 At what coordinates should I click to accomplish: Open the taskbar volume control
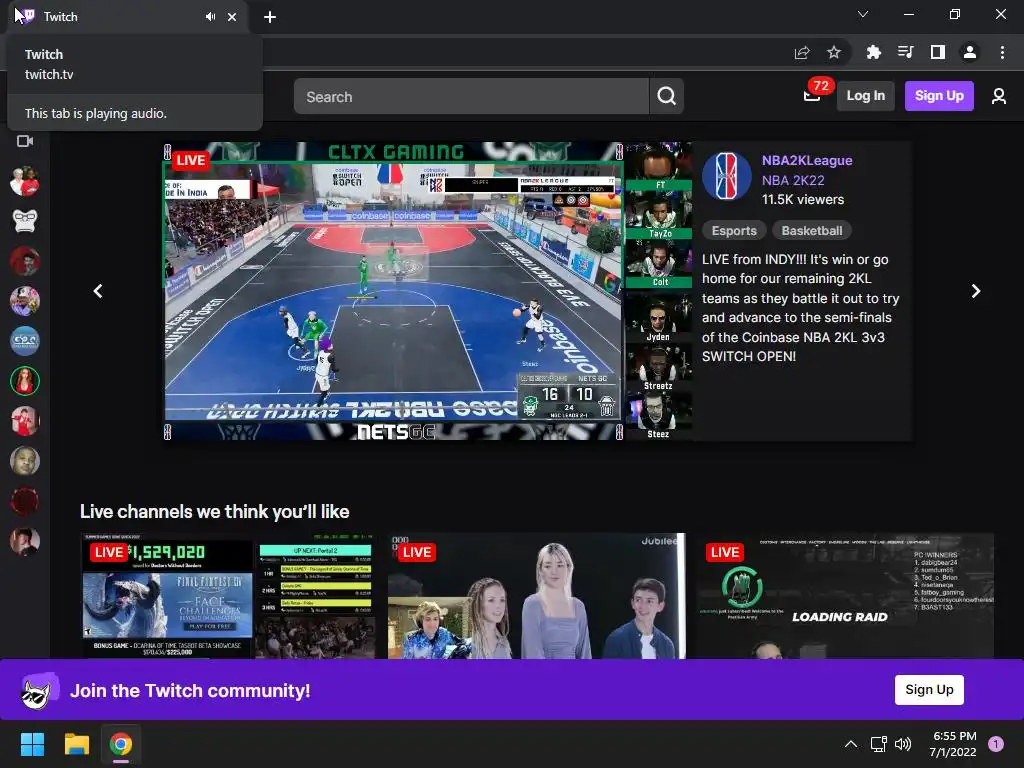click(903, 744)
